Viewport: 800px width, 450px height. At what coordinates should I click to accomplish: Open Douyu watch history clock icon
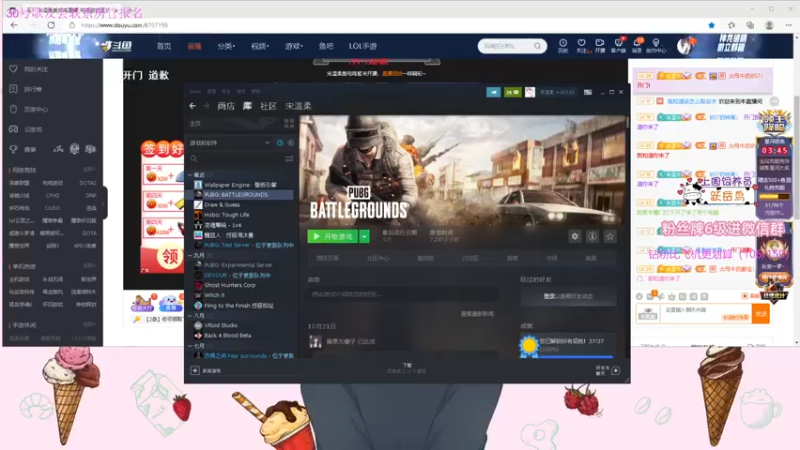coord(563,45)
